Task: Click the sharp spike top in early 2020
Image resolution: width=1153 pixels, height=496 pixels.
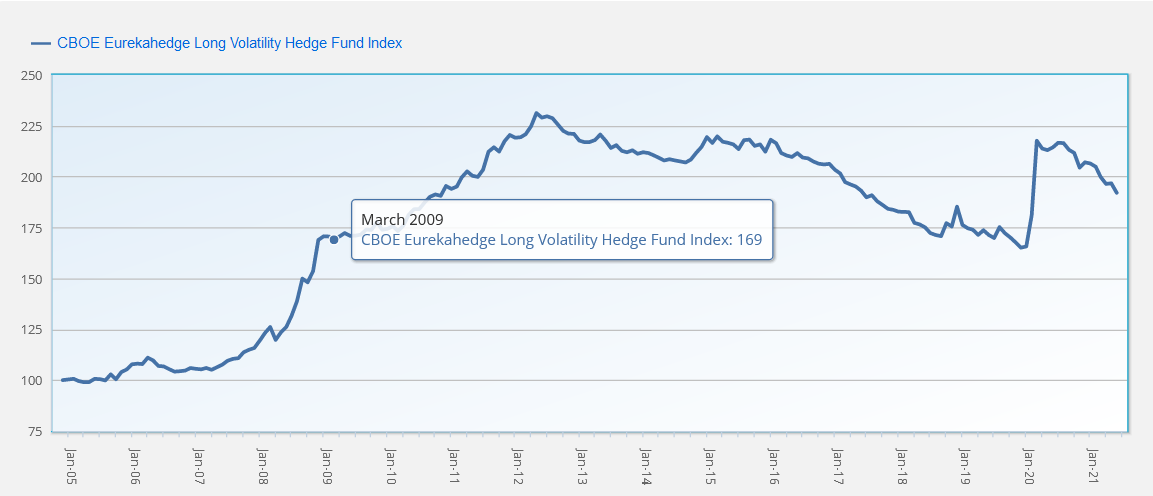Action: (x=1037, y=141)
